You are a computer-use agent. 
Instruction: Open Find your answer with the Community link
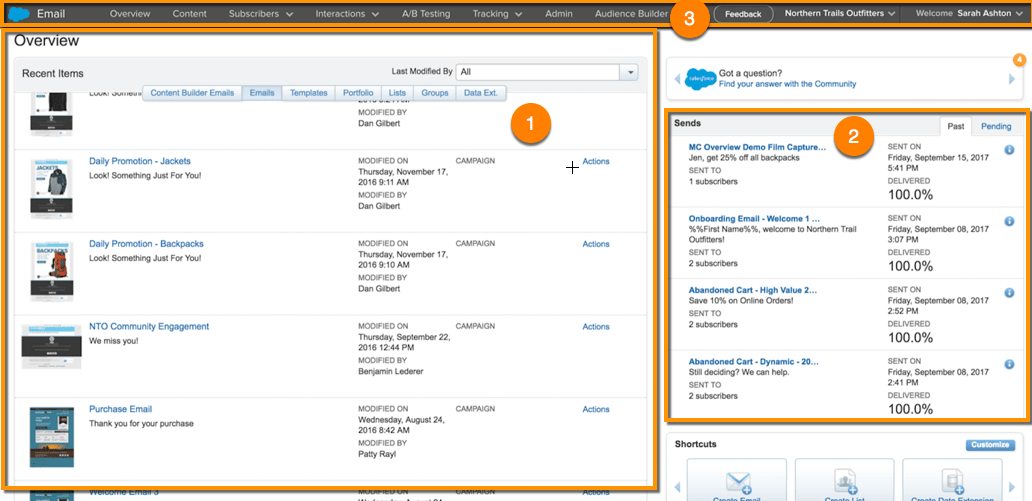click(x=787, y=84)
